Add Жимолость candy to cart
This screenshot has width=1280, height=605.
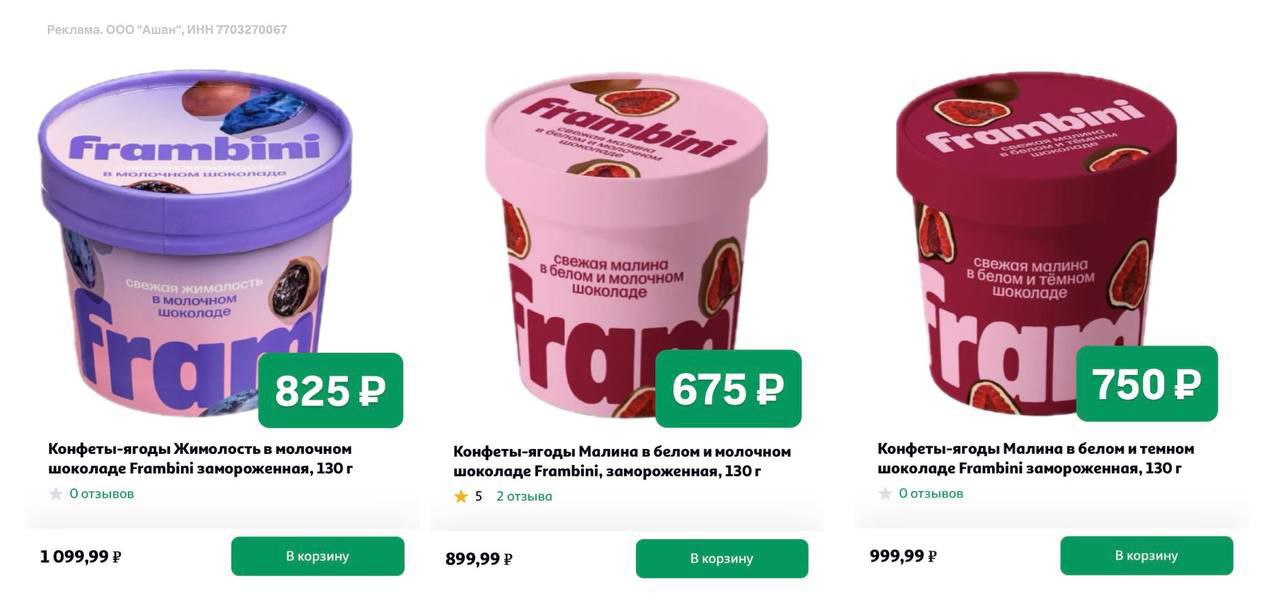(x=318, y=556)
